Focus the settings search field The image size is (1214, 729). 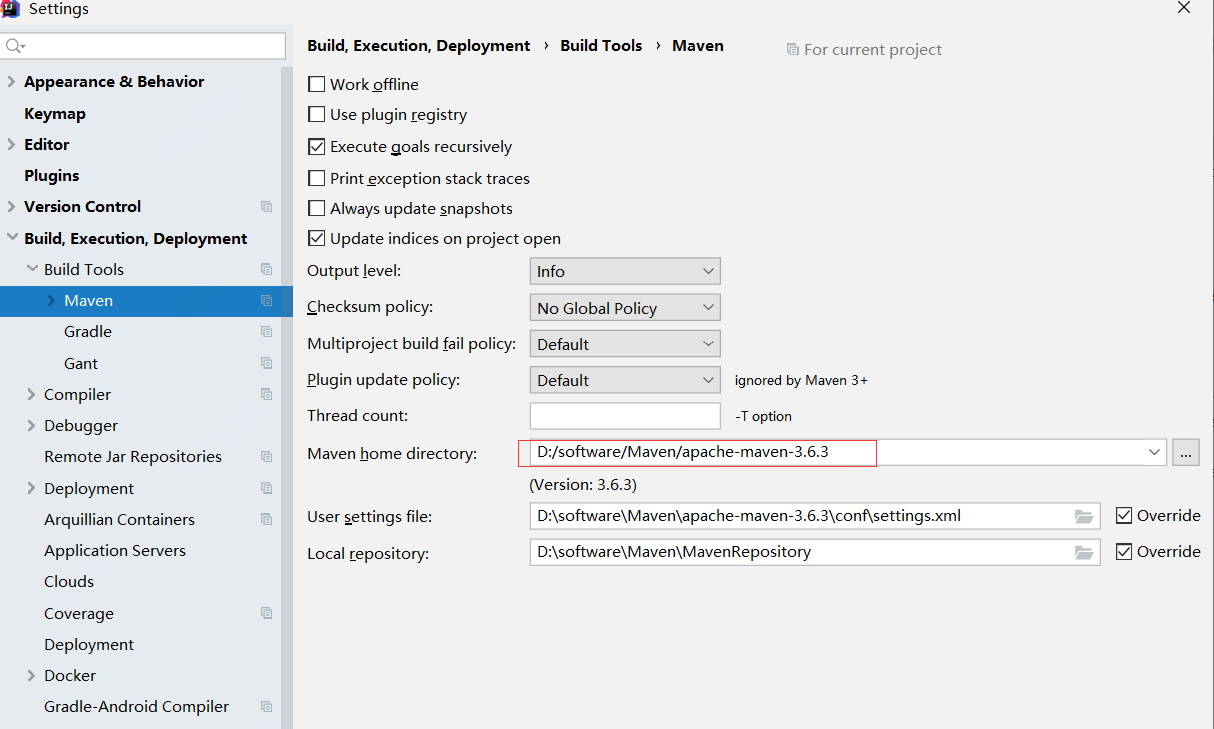(x=143, y=46)
